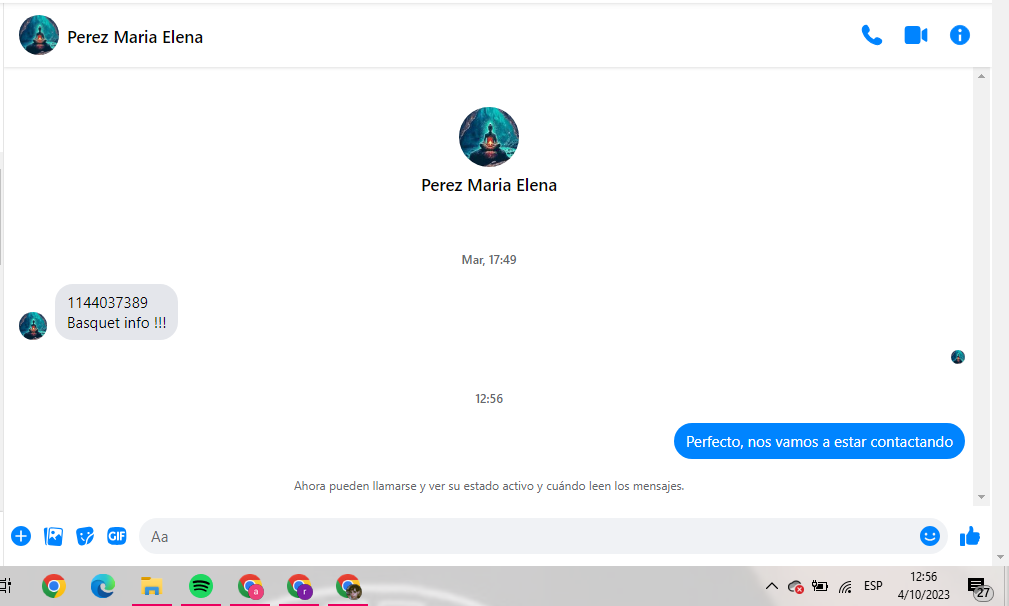This screenshot has height=606, width=1009.
Task: Start a video call in the chat header
Action: point(915,36)
